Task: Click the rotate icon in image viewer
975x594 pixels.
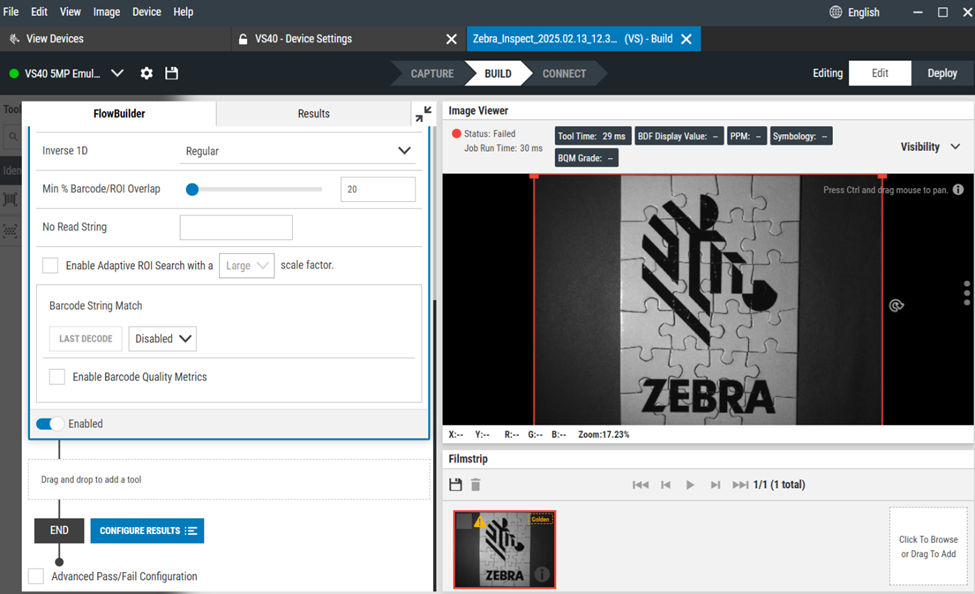Action: click(896, 305)
